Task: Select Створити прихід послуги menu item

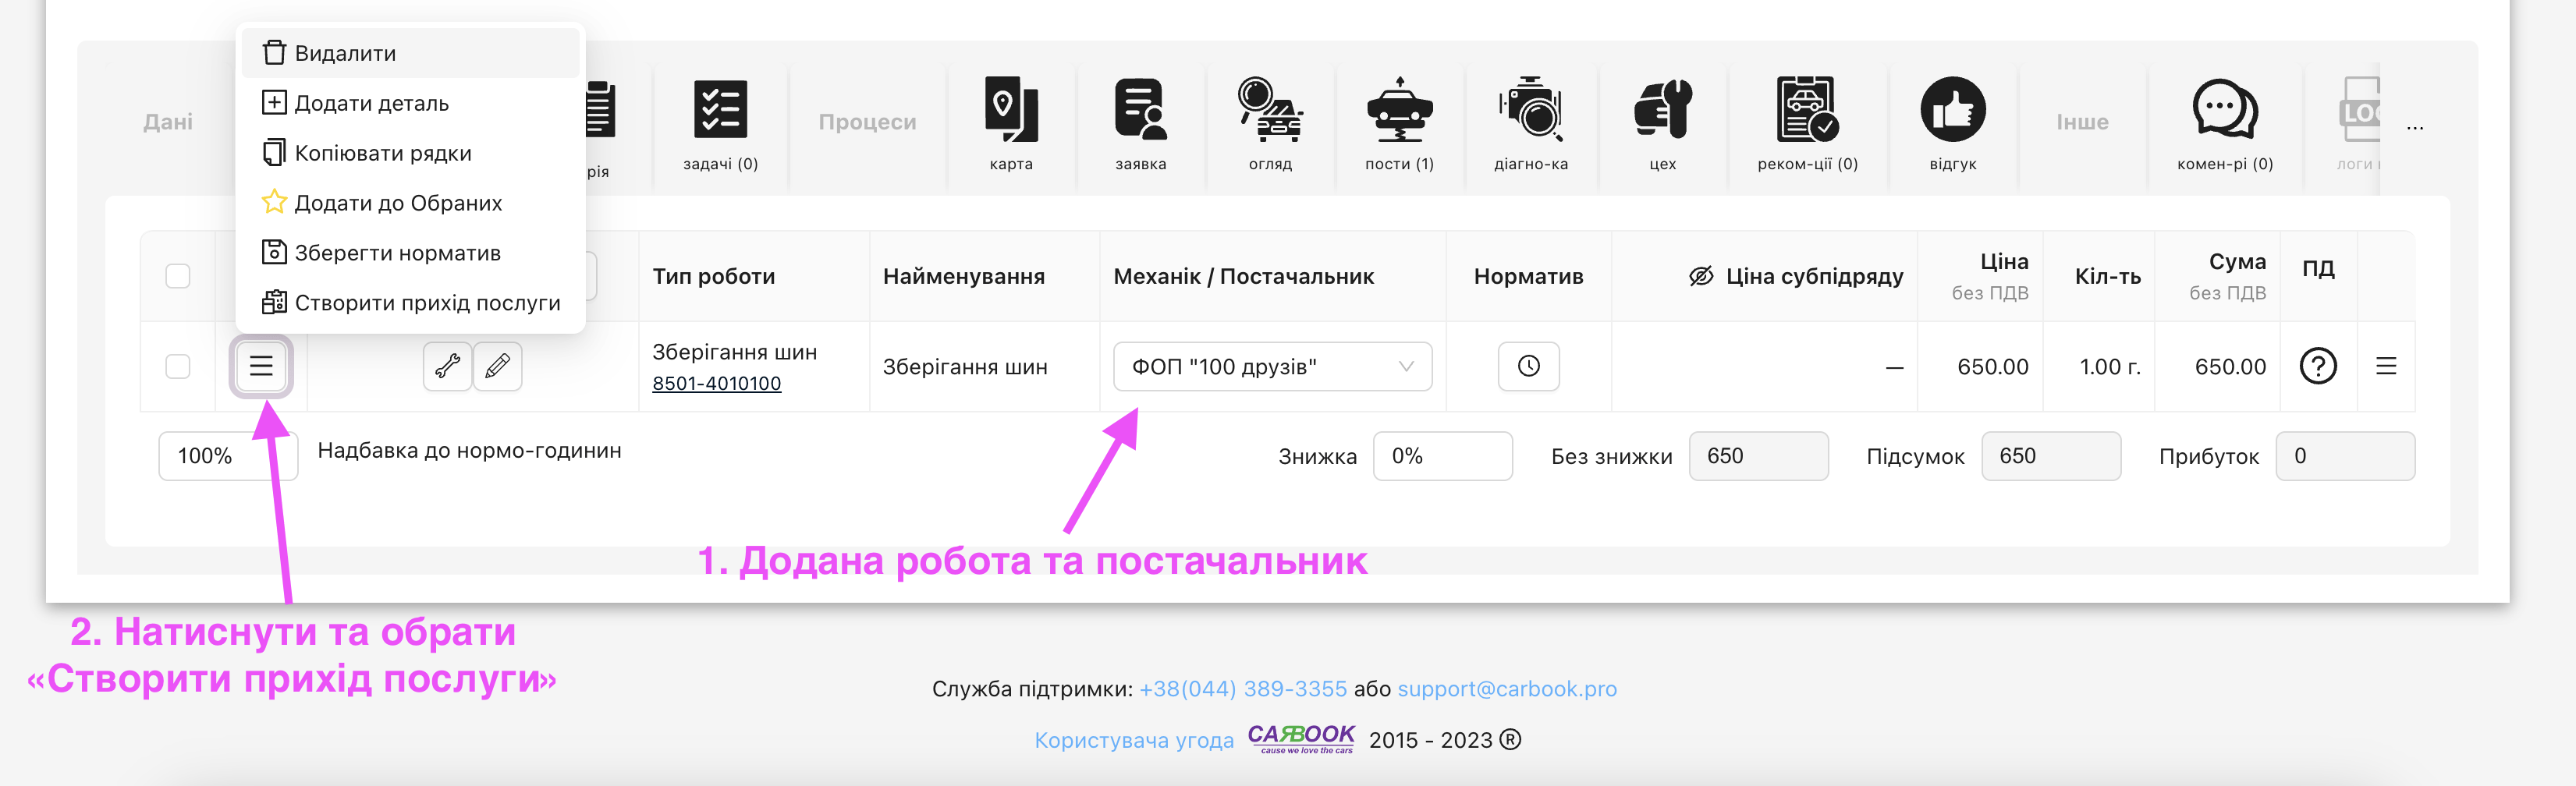Action: point(426,303)
